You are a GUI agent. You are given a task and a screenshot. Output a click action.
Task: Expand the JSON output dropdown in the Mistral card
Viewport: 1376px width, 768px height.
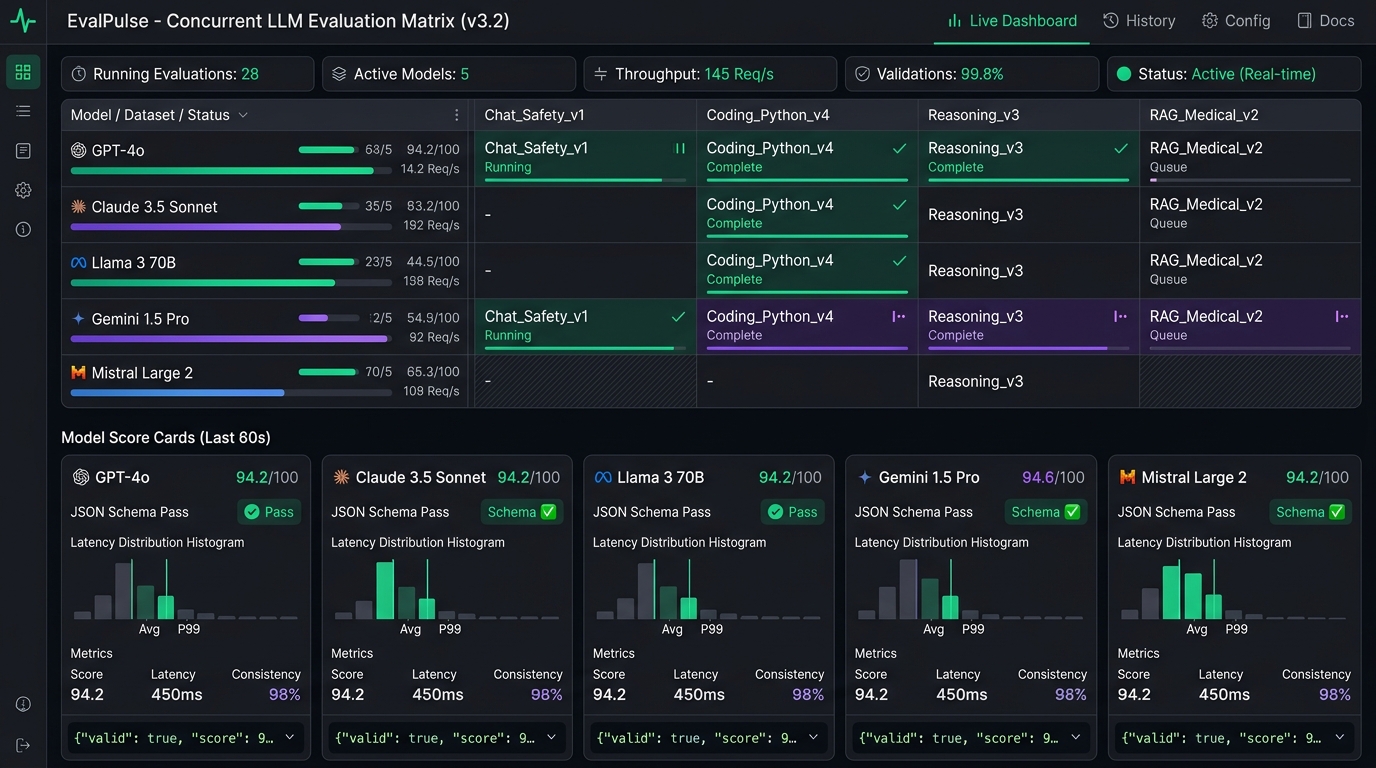1338,738
